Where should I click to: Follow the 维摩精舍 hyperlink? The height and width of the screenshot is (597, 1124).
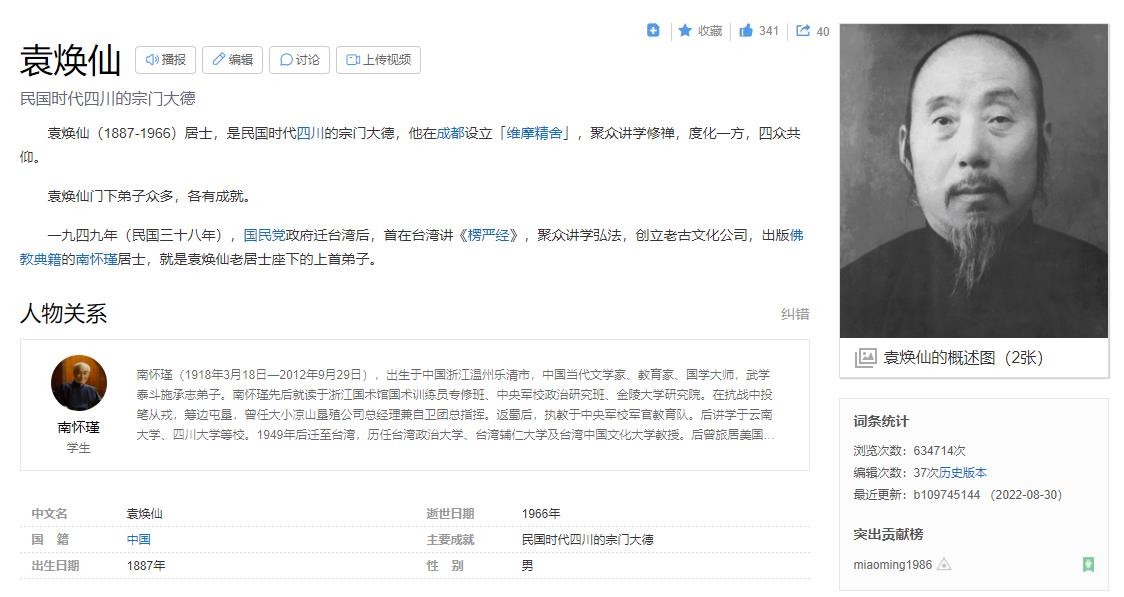pos(534,133)
